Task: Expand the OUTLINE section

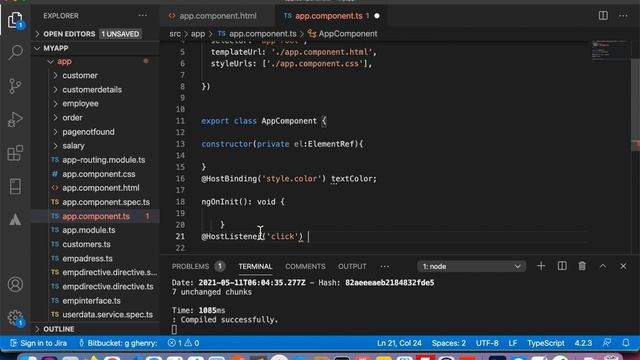Action: [96, 329]
